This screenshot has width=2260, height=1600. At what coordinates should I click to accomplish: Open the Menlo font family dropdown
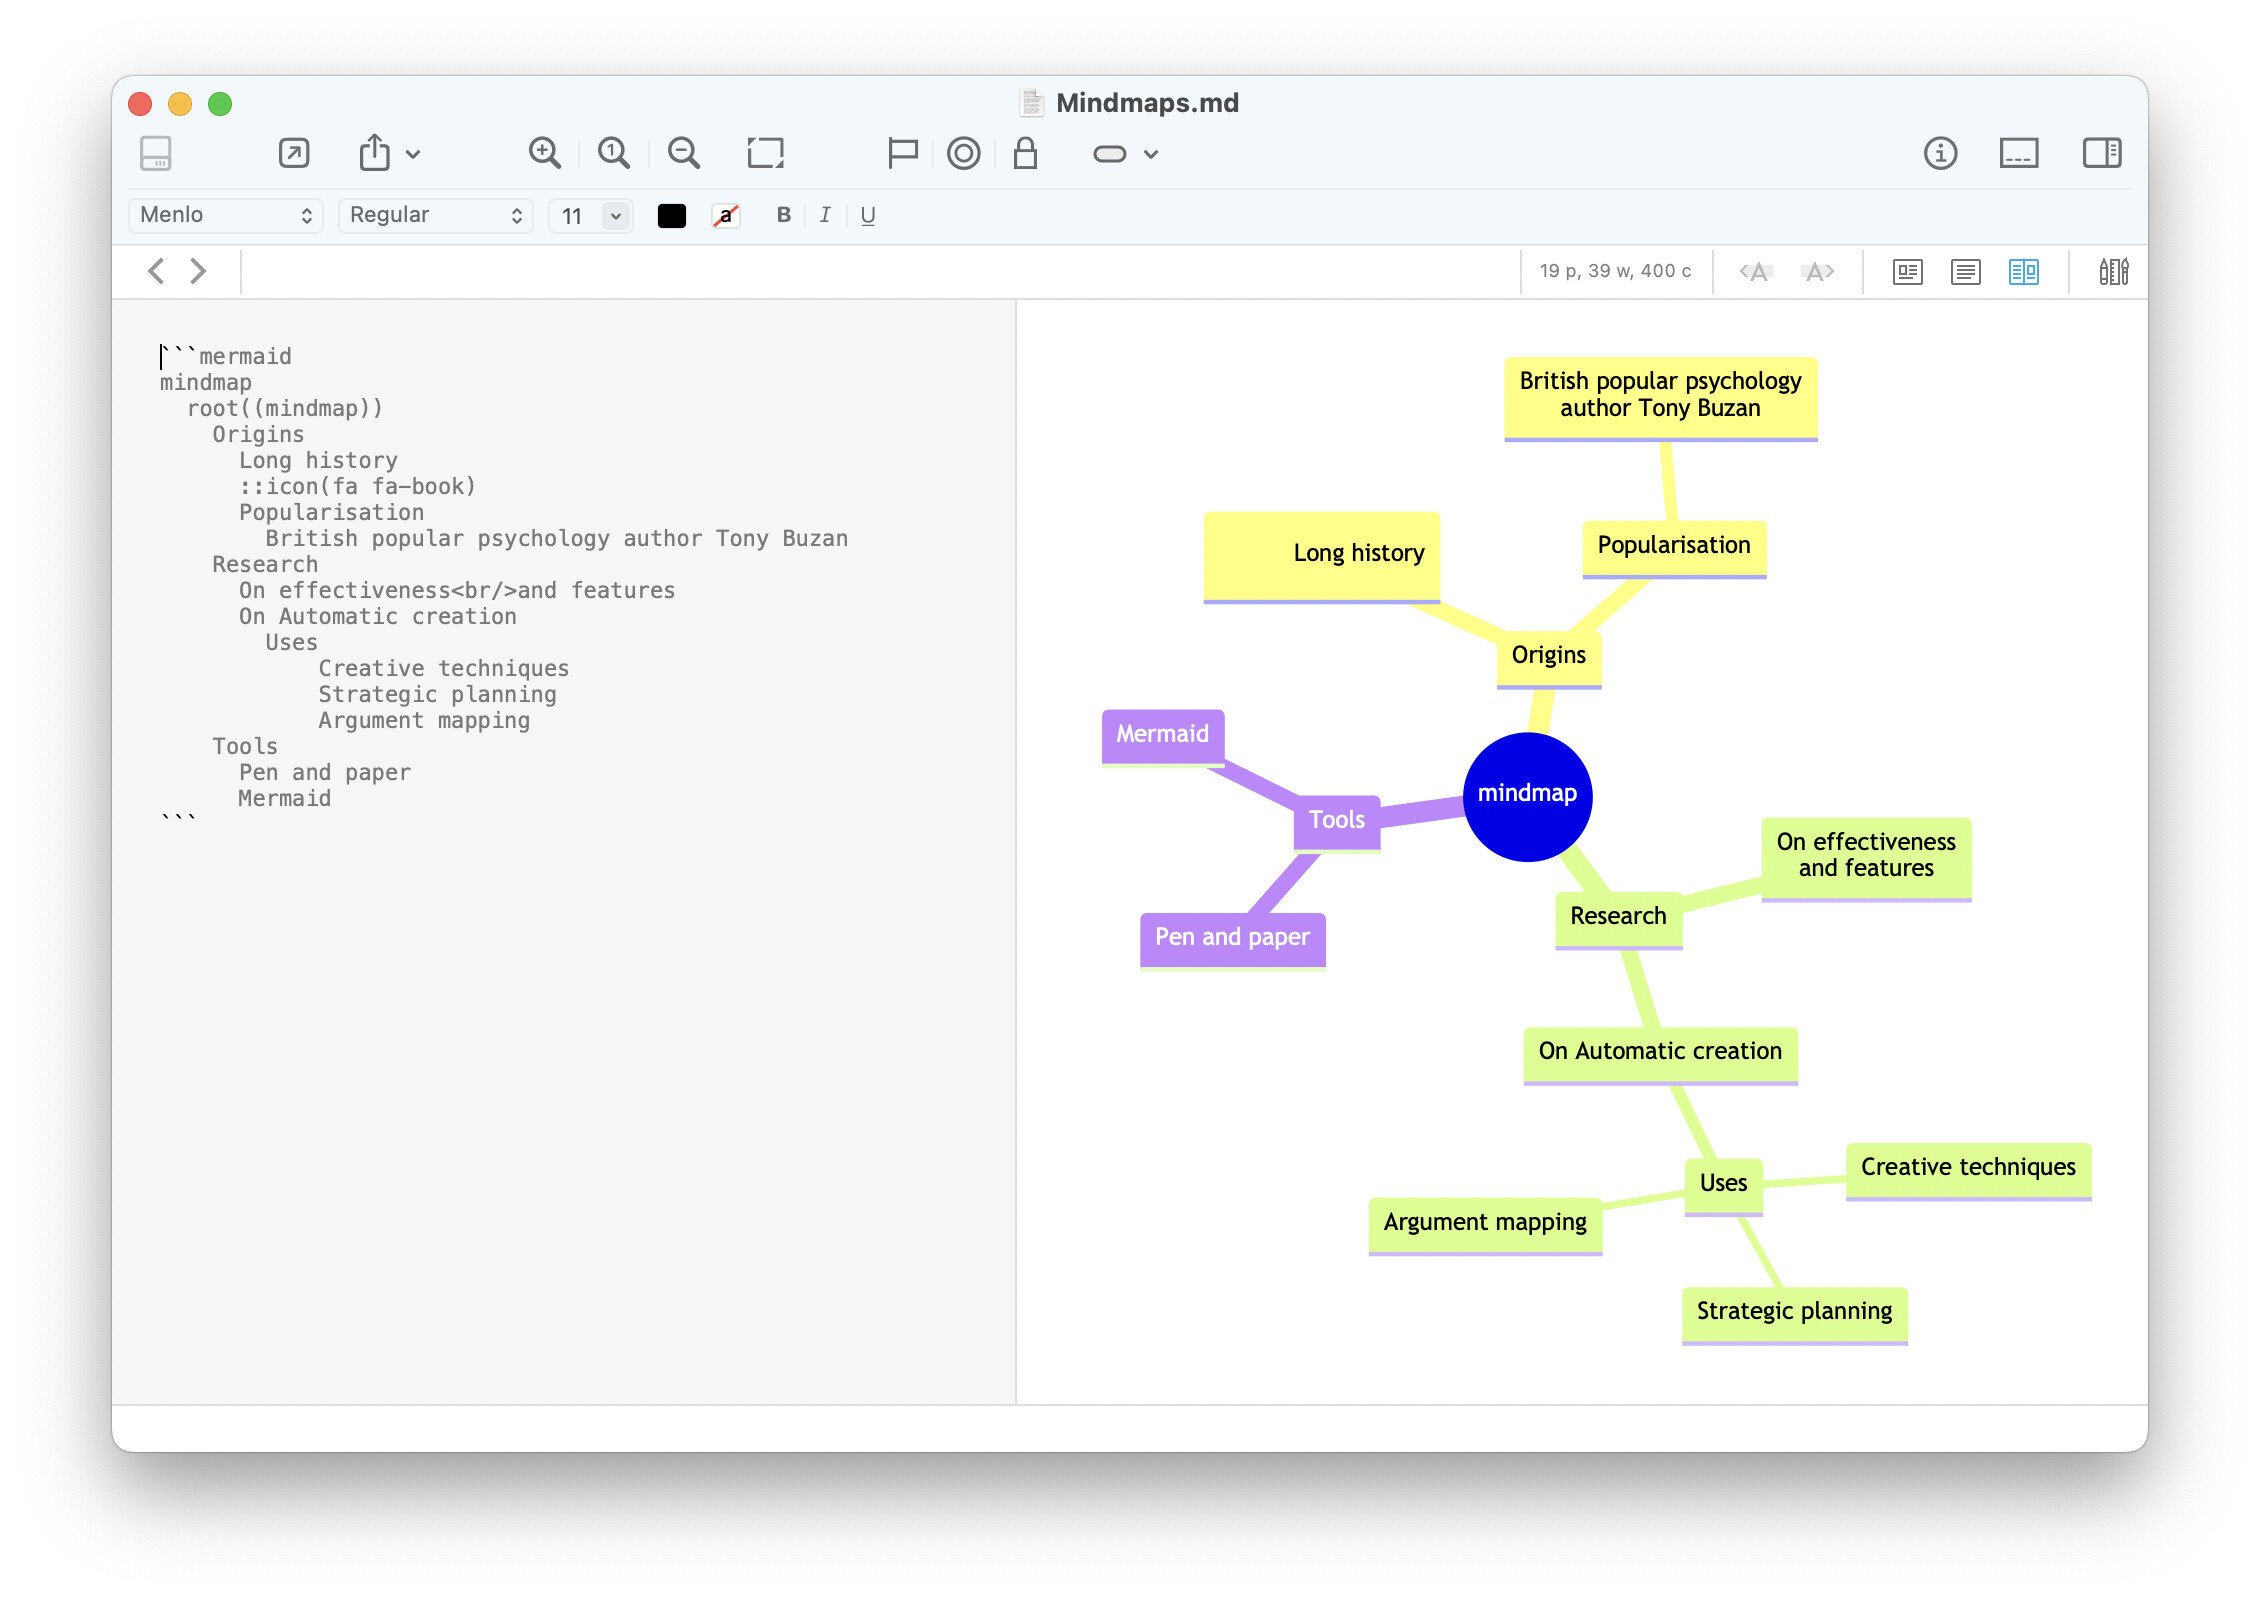pyautogui.click(x=225, y=215)
